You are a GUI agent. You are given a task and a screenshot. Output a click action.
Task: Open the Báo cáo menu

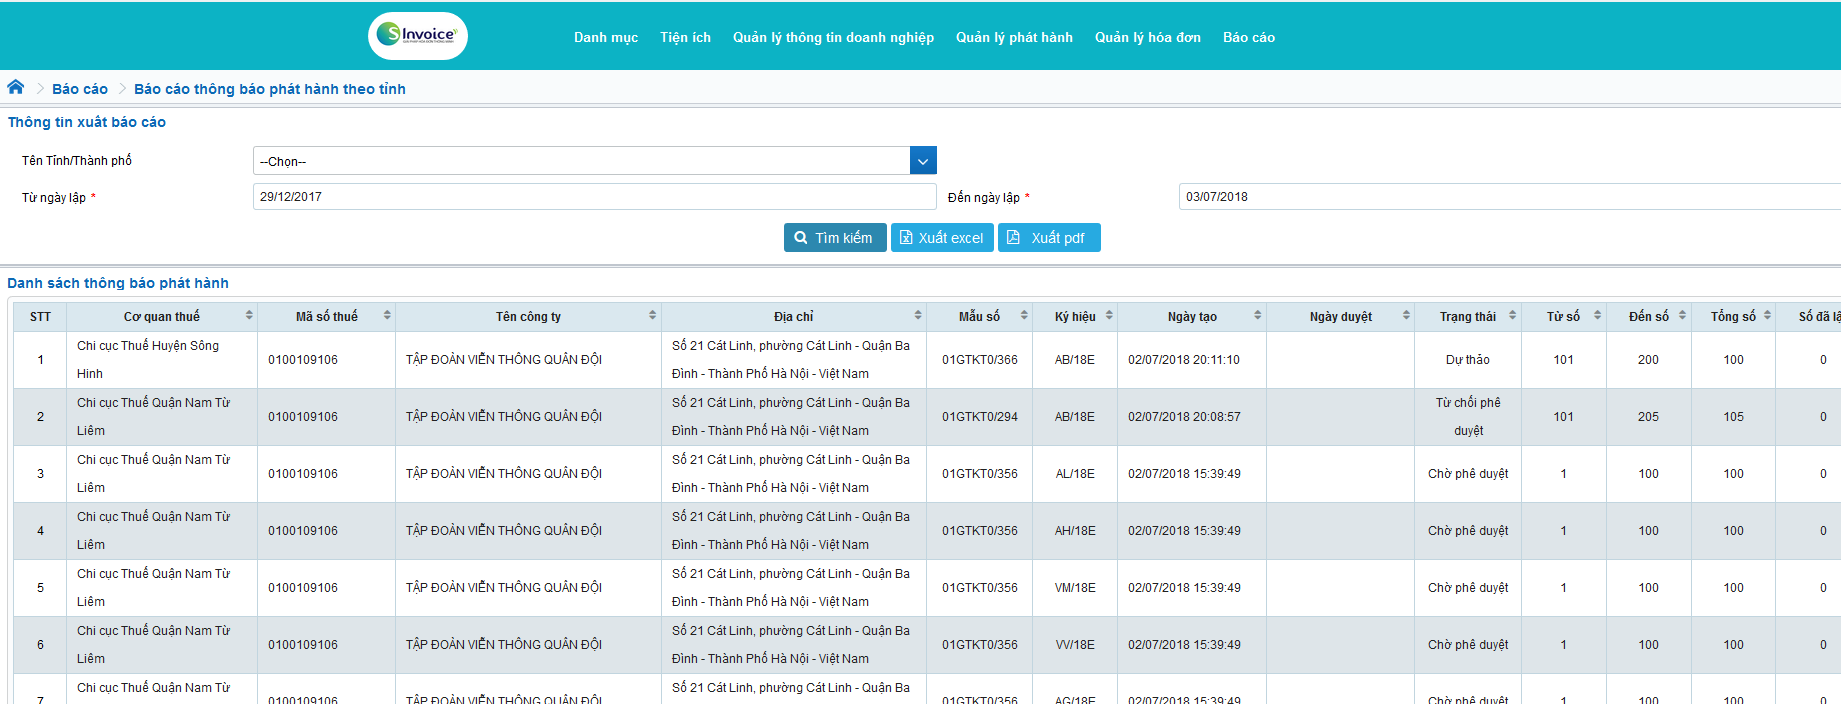coord(1248,38)
